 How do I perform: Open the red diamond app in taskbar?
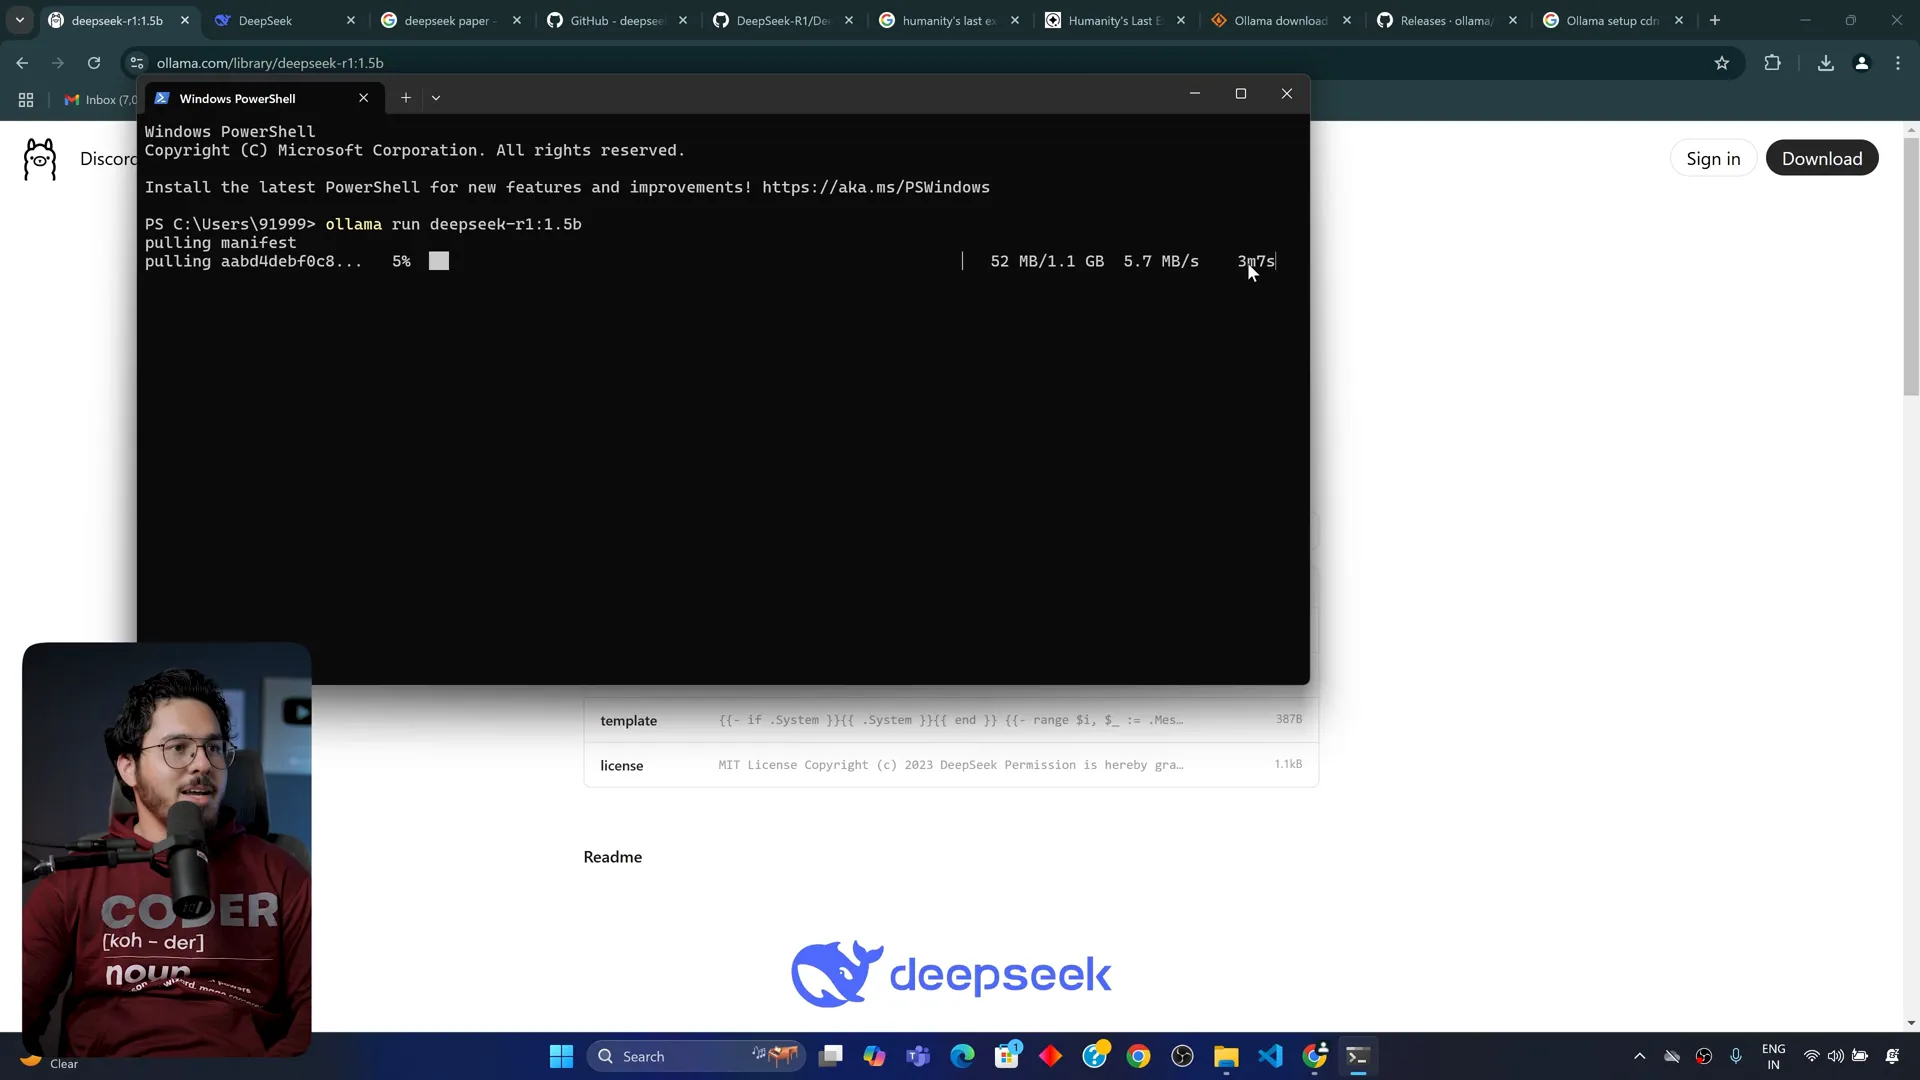[1051, 1056]
